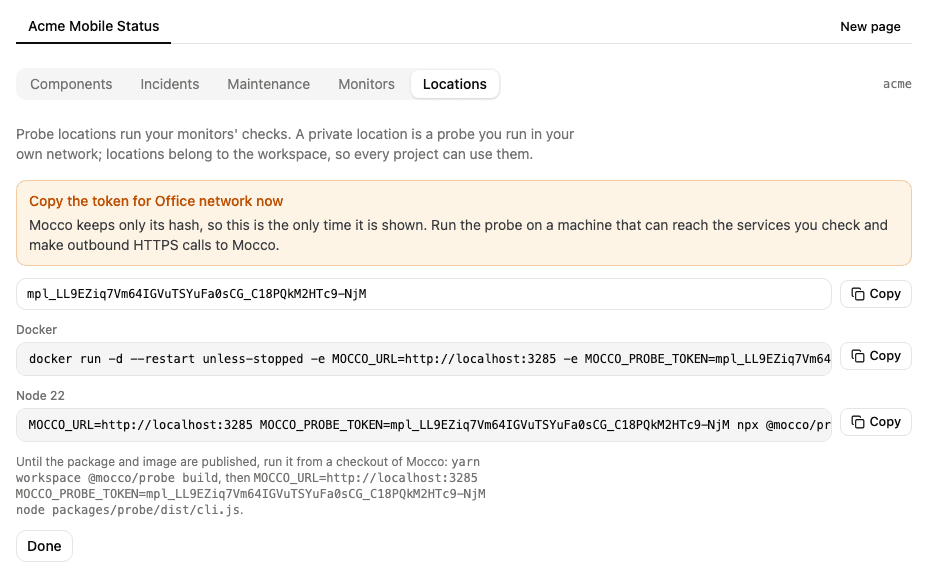The width and height of the screenshot is (928, 570).
Task: Click the docker run command box
Action: [x=424, y=359]
